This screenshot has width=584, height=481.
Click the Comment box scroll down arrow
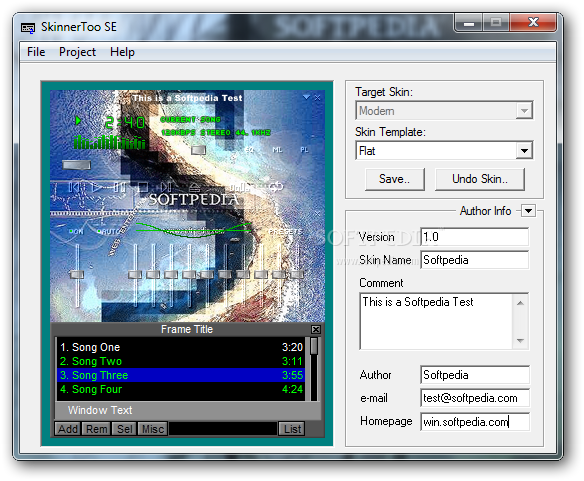[x=520, y=341]
